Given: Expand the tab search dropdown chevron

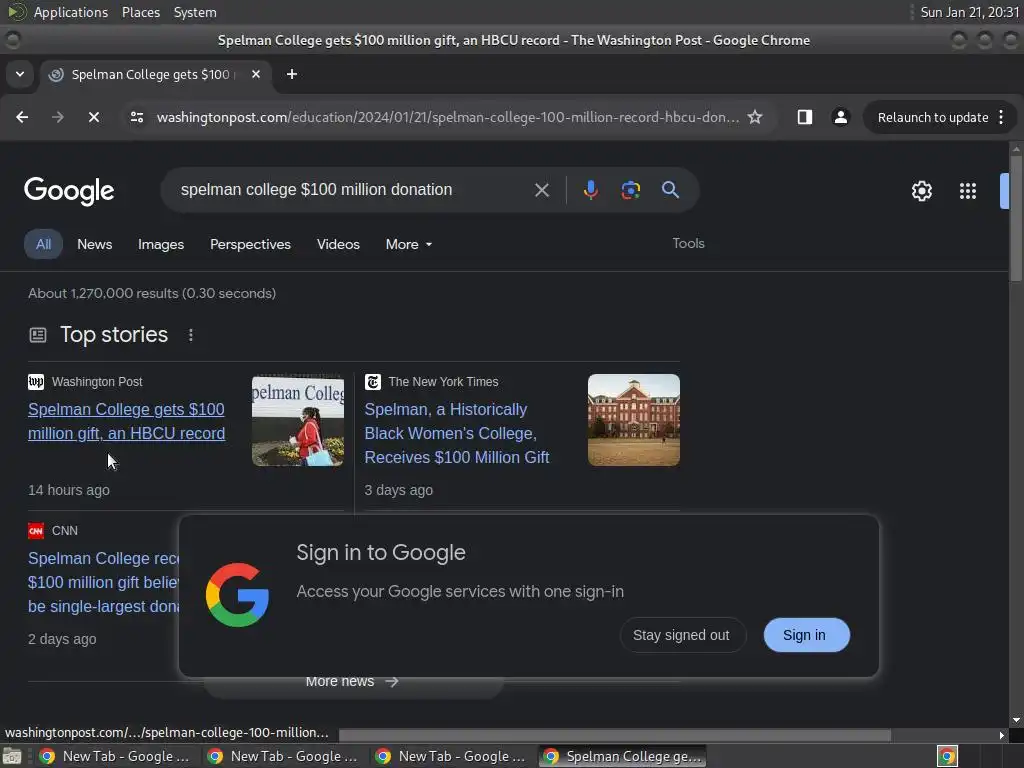Looking at the screenshot, I should point(20,74).
